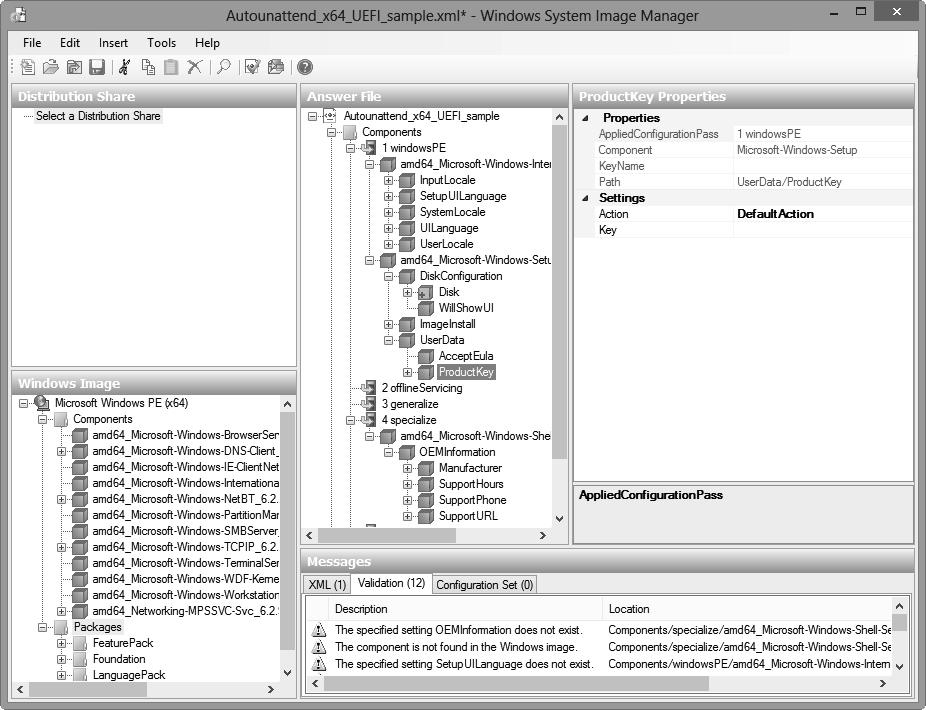926x710 pixels.
Task: Select the SetupUILanguage validation message row
Action: (x=598, y=664)
